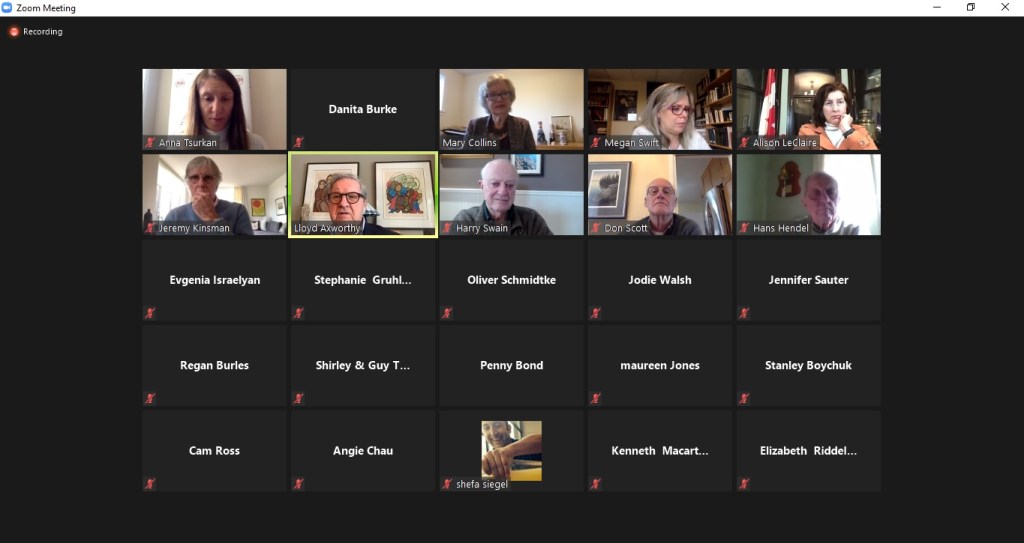Image resolution: width=1024 pixels, height=543 pixels.
Task: Select Penny Bond participant tile
Action: point(511,365)
